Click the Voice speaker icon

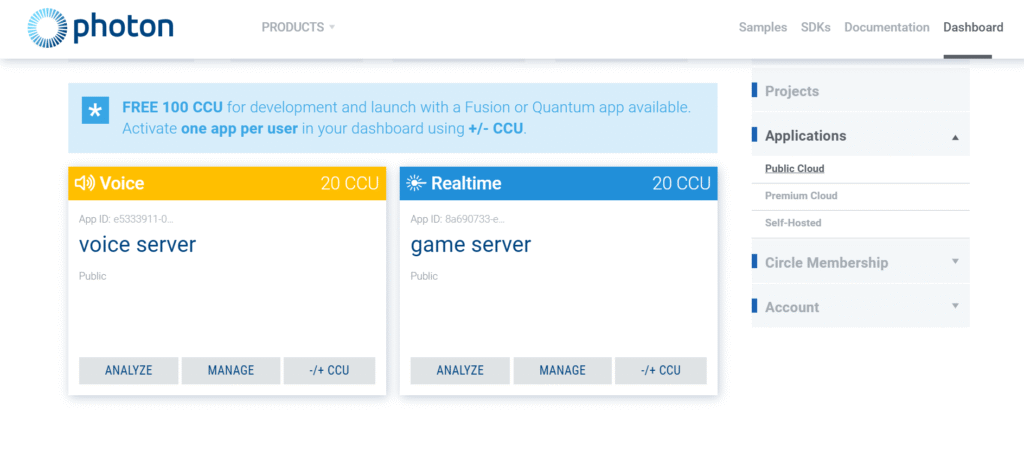pos(84,183)
